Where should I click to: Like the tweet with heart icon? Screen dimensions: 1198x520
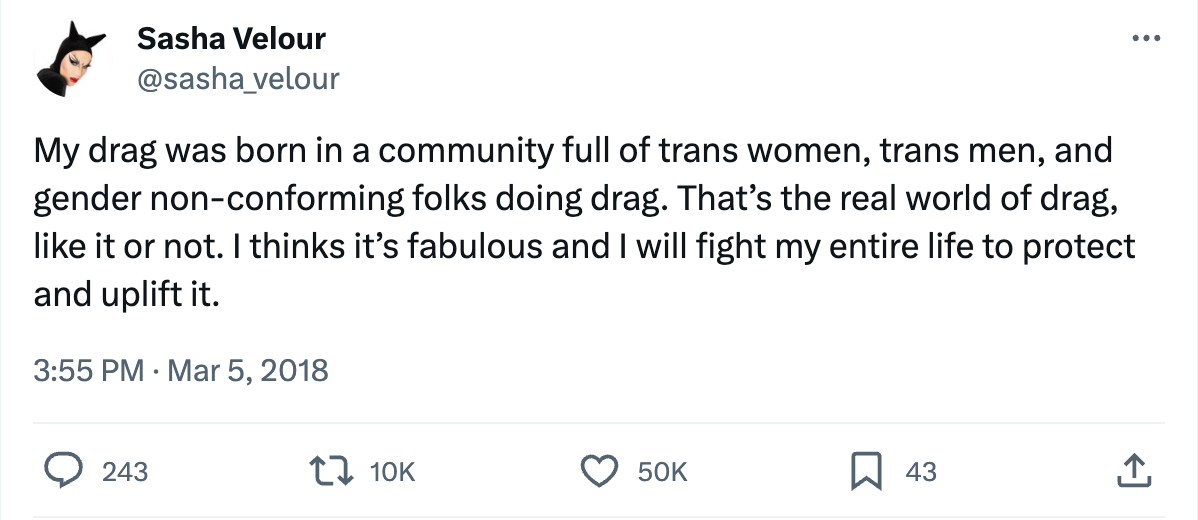click(x=600, y=471)
